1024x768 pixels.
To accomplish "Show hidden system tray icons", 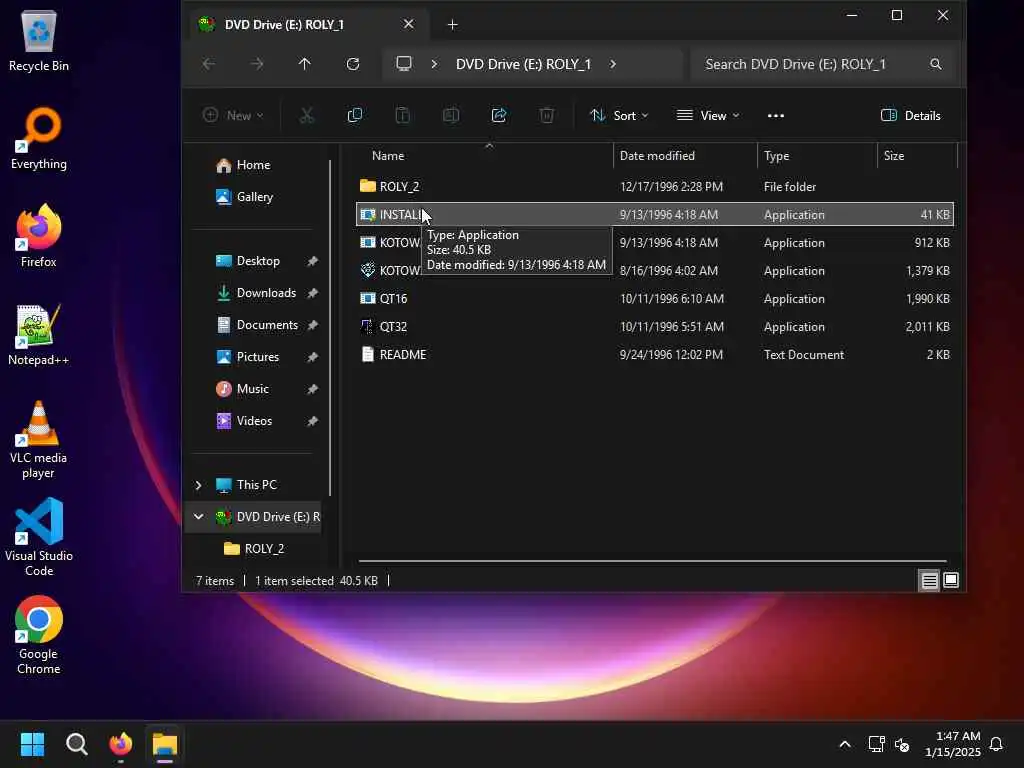I will [844, 744].
